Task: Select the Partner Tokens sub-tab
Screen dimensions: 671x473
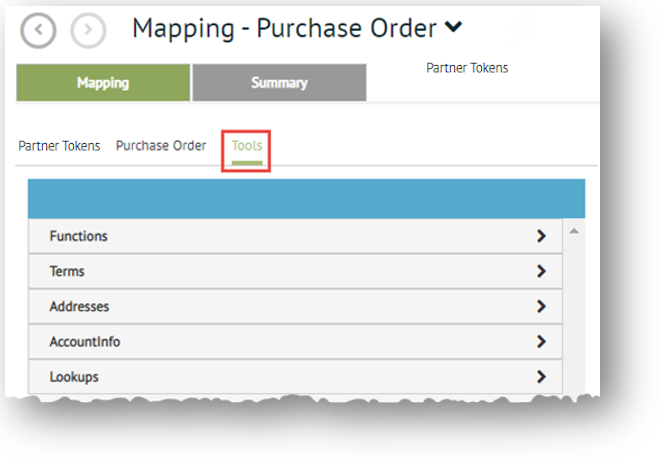Action: 59,146
